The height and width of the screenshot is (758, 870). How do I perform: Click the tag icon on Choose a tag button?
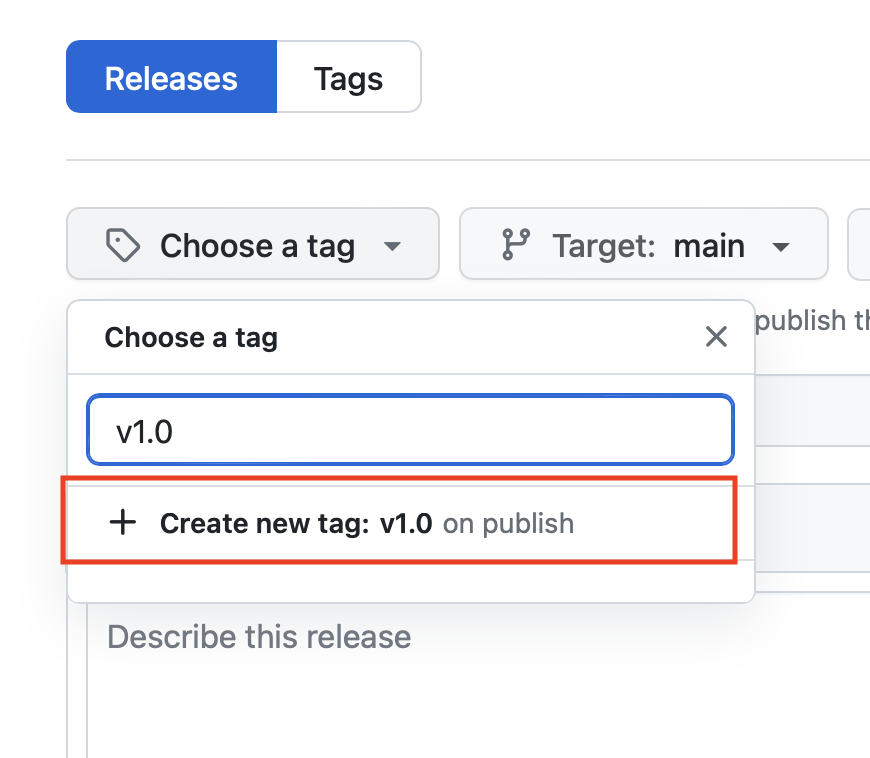click(x=122, y=245)
